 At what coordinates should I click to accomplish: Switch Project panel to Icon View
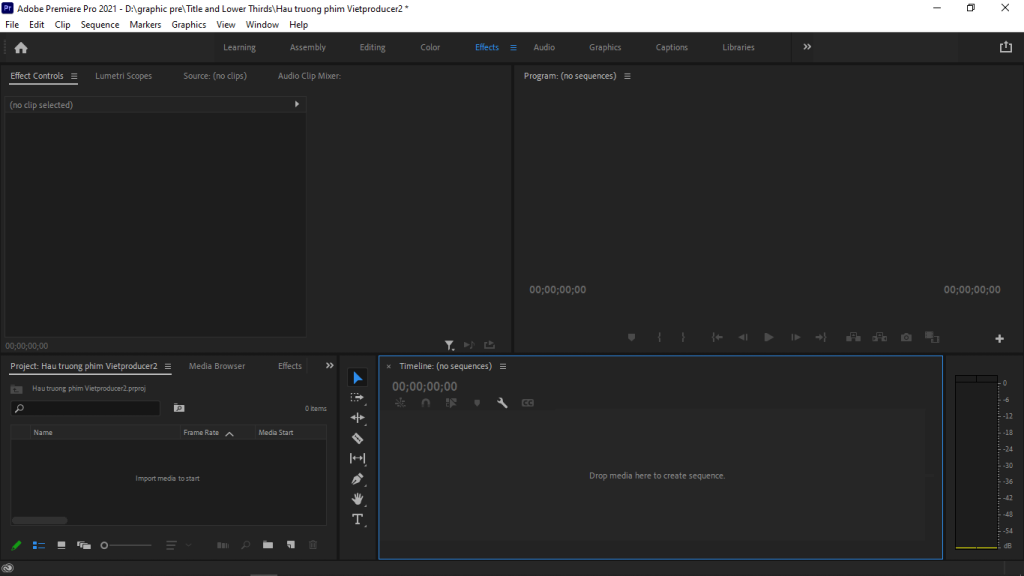[x=60, y=545]
